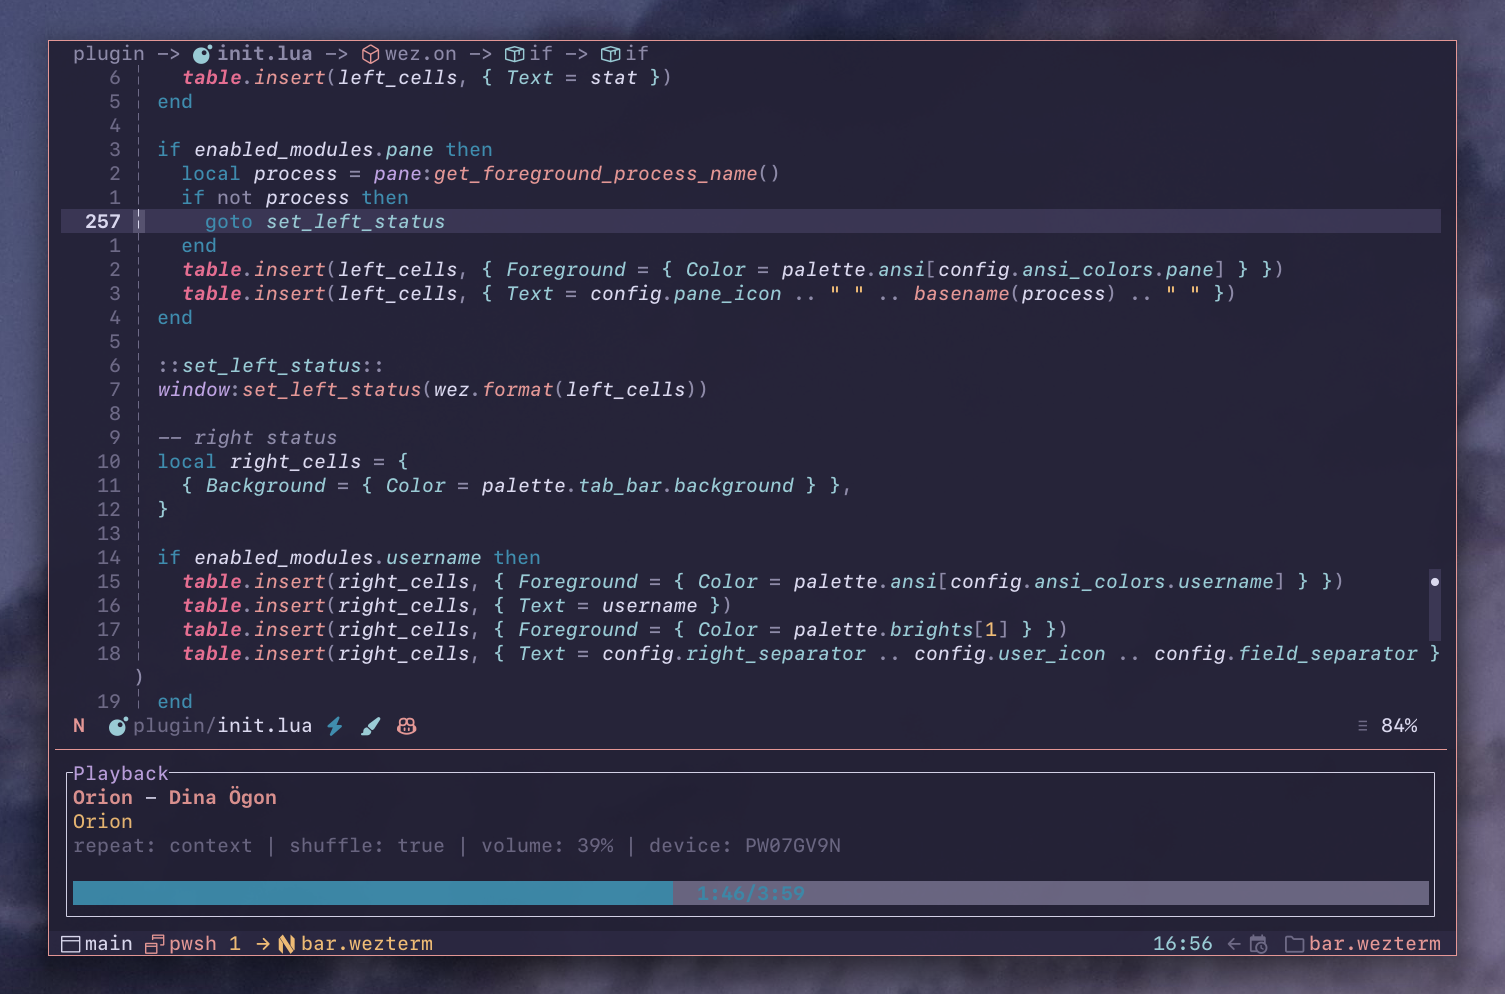Click the left 'bar.wezterm' tab title
The width and height of the screenshot is (1505, 994).
[367, 944]
